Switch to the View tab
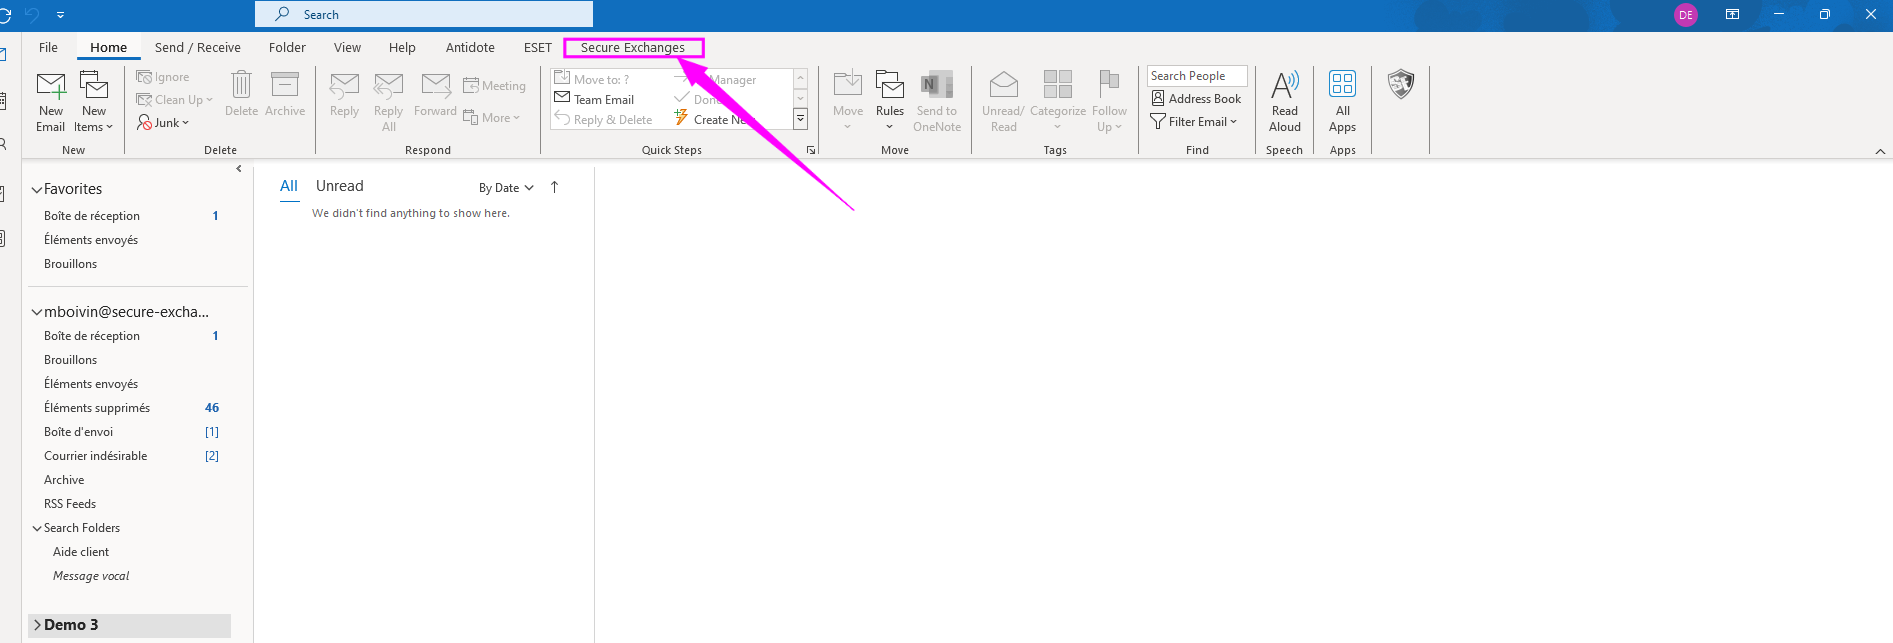This screenshot has height=643, width=1893. point(347,47)
